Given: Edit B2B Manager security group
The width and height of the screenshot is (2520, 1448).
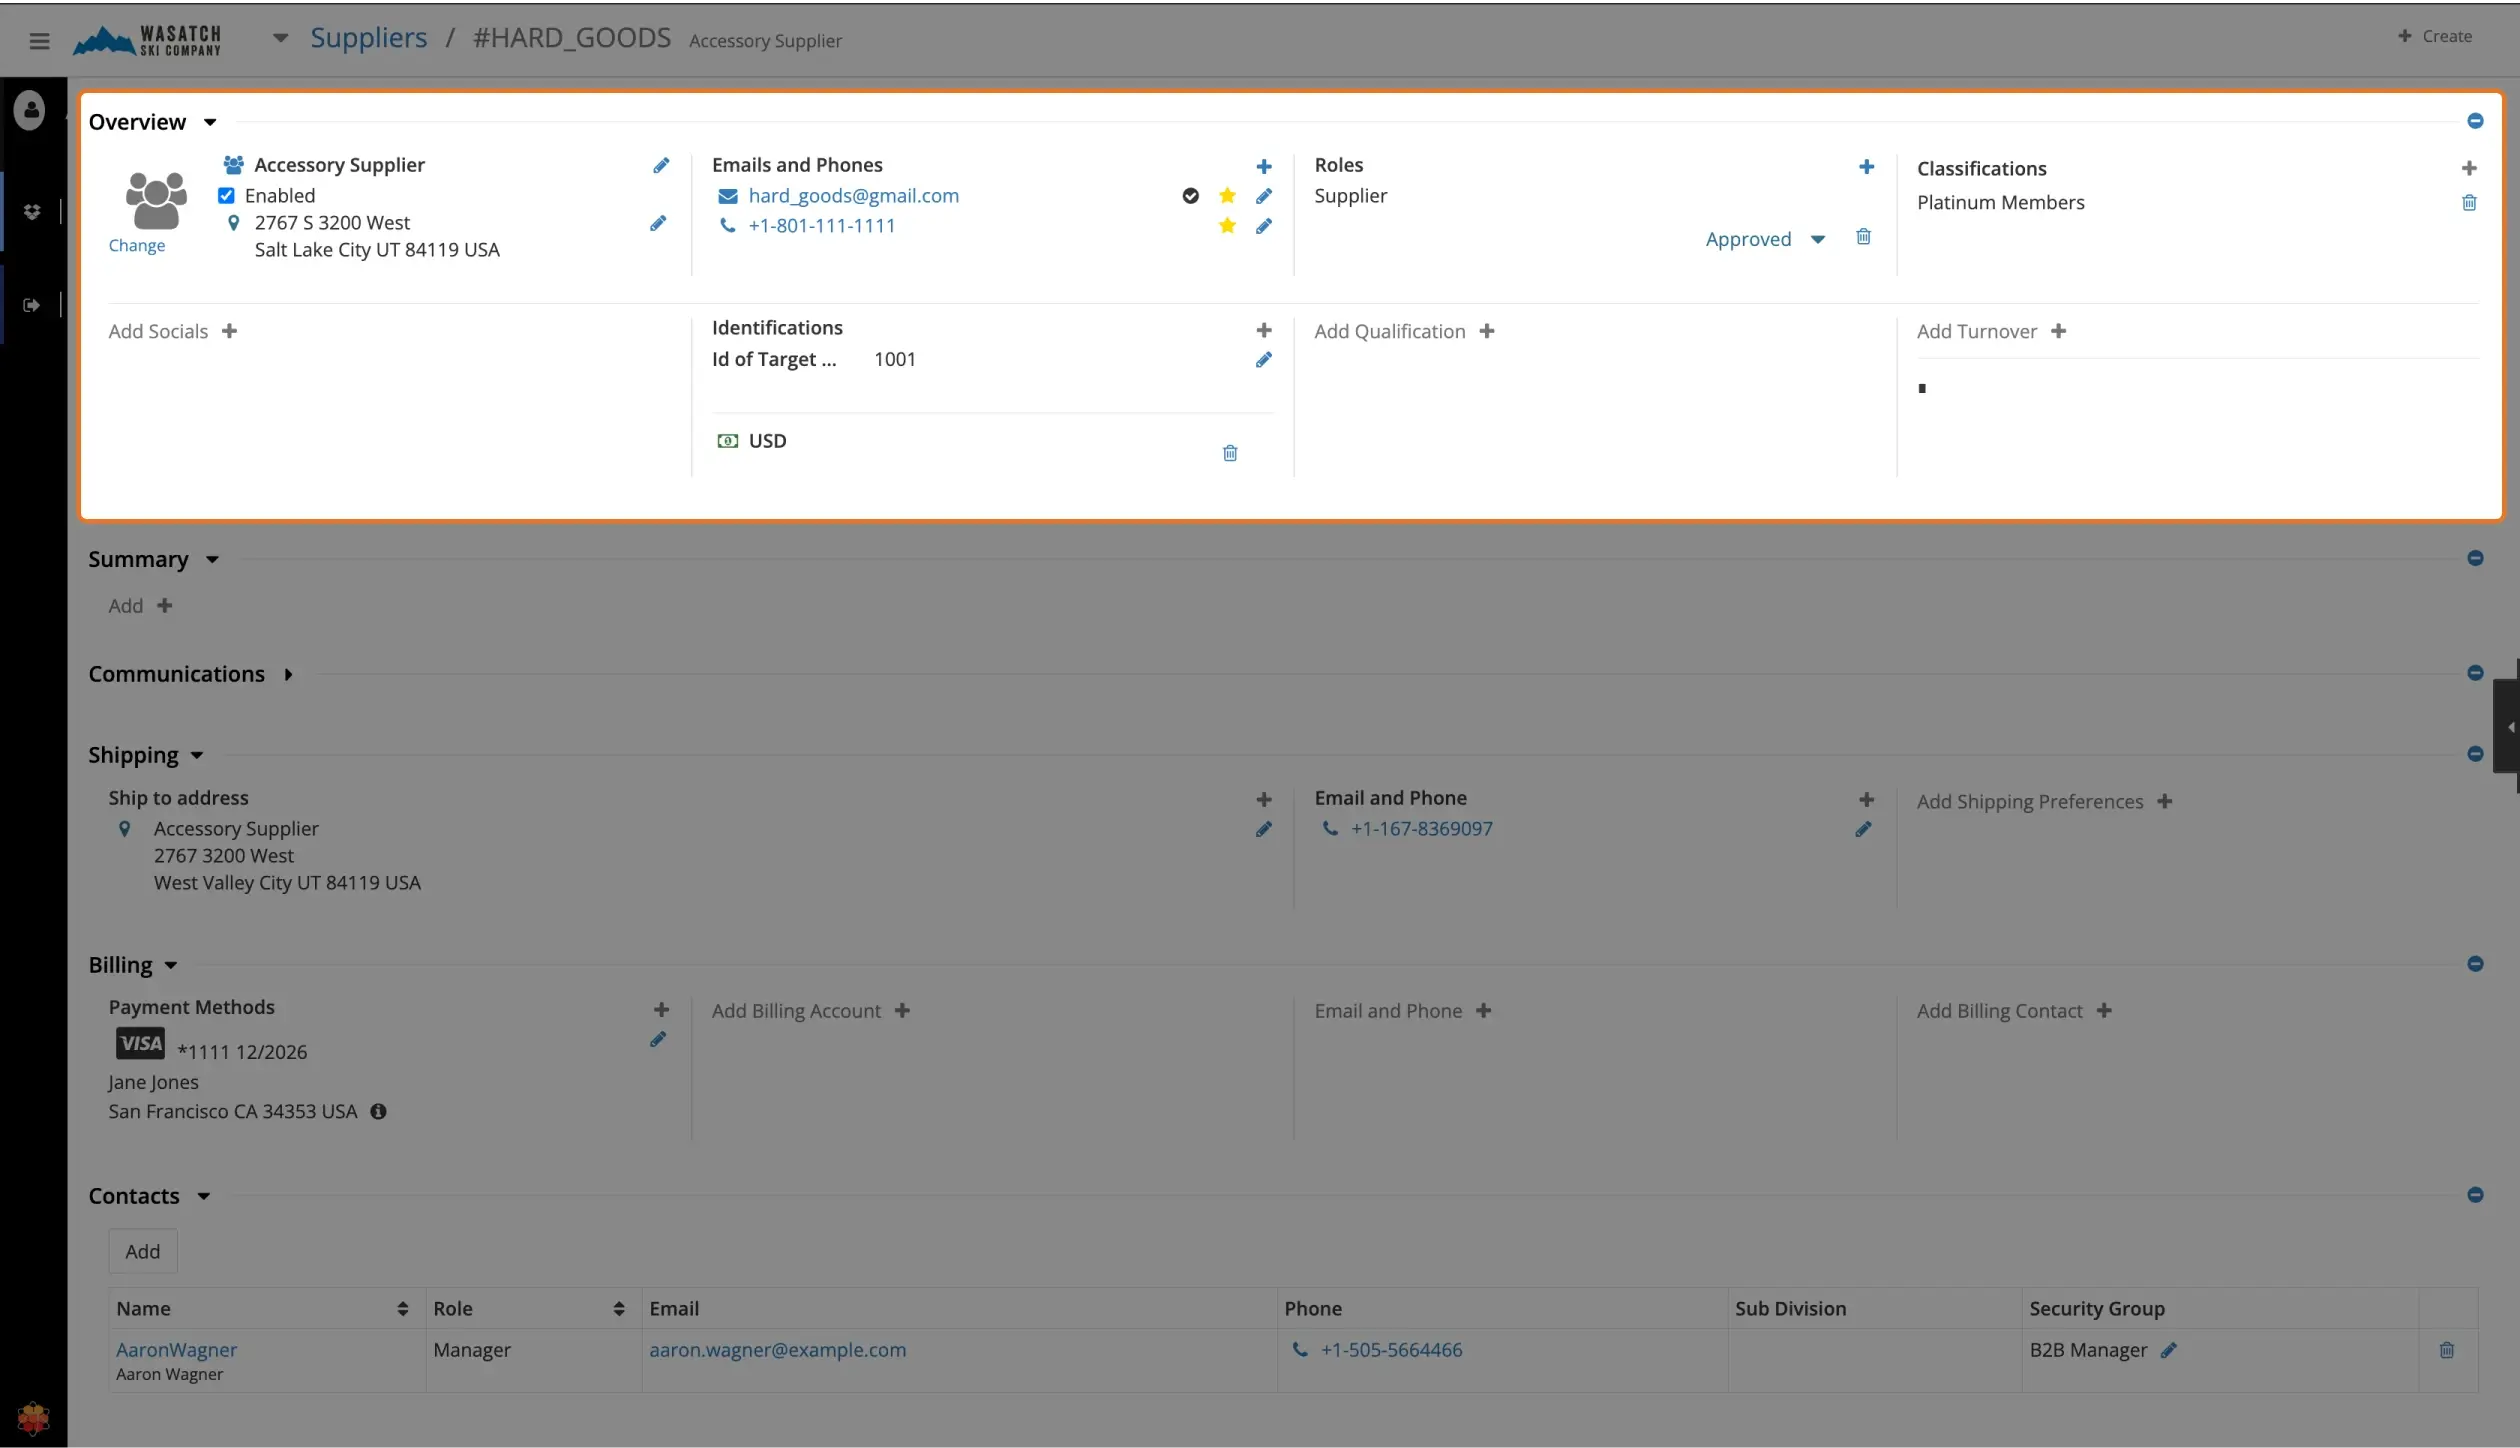Looking at the screenshot, I should [2168, 1351].
